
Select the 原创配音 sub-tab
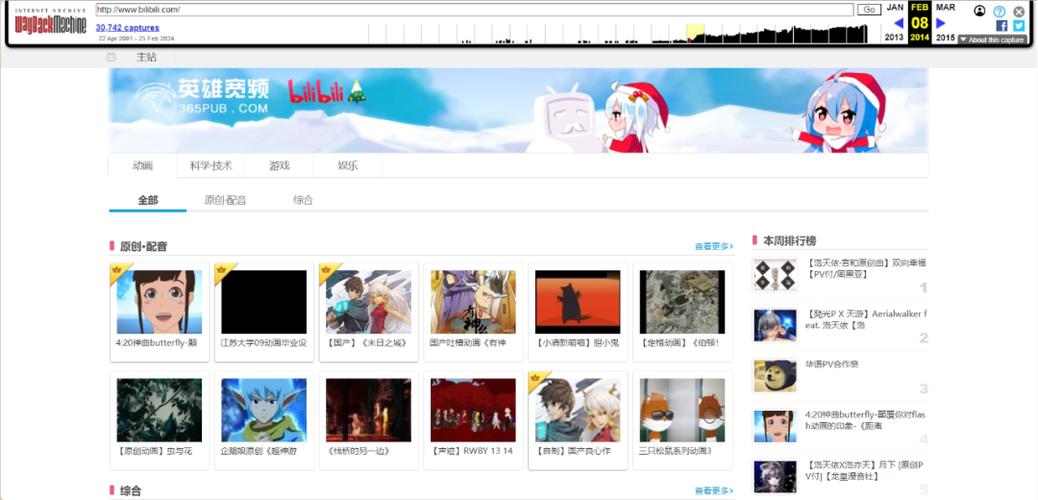(x=225, y=200)
